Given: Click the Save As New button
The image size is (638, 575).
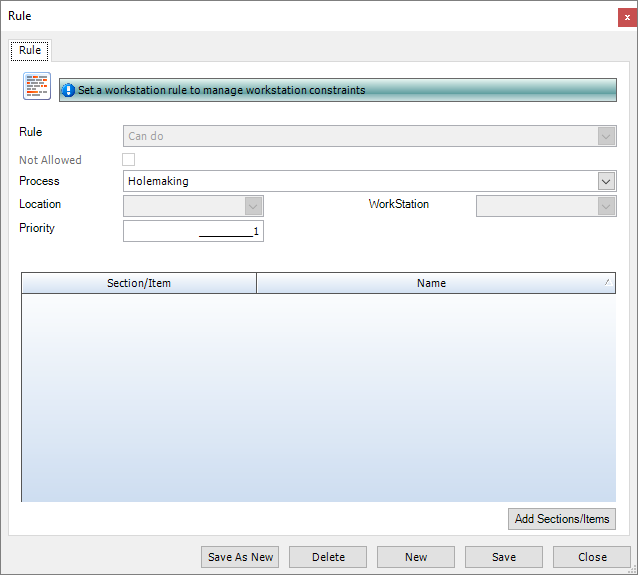Looking at the screenshot, I should tap(240, 557).
